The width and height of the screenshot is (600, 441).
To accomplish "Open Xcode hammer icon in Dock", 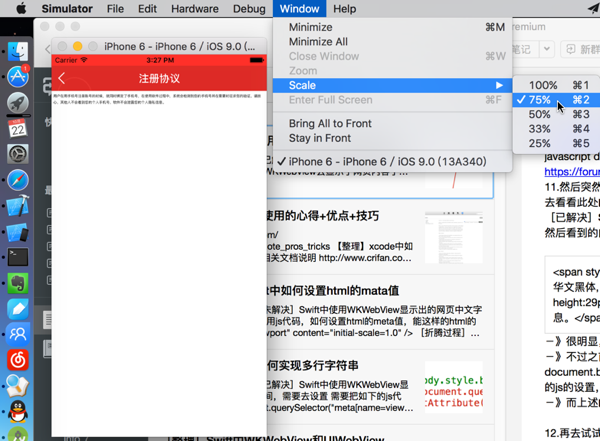I will point(18,206).
